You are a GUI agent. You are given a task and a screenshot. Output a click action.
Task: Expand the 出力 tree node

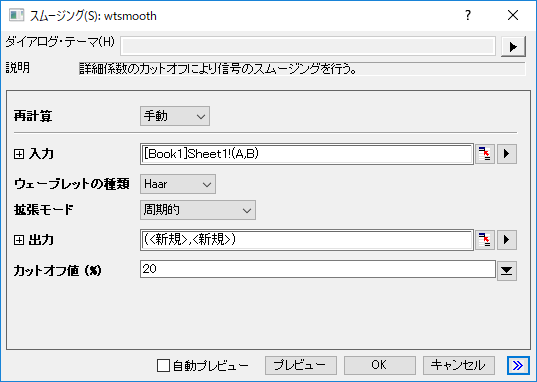[x=19, y=240]
